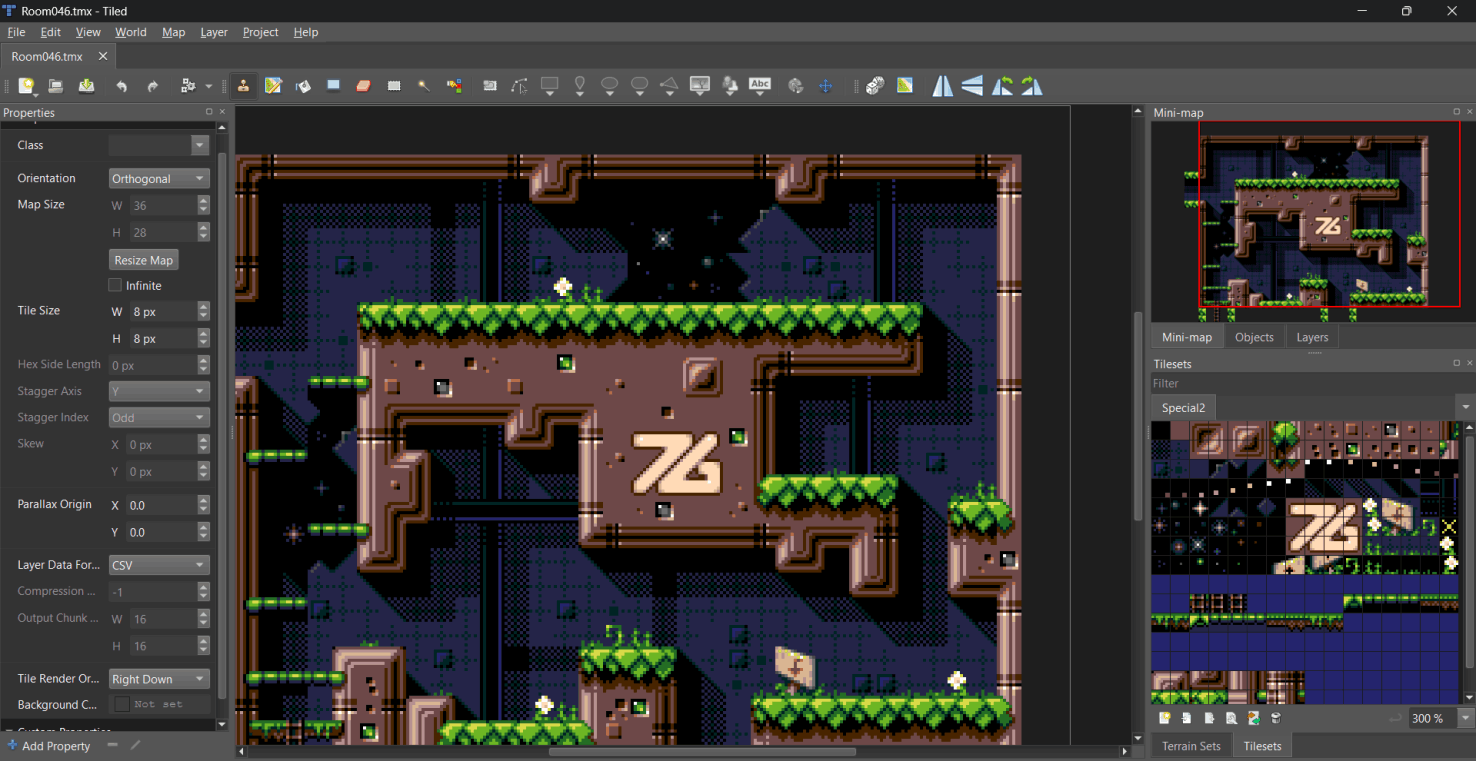Click the Open file icon
Screen dimensions: 1476x761
[56, 86]
